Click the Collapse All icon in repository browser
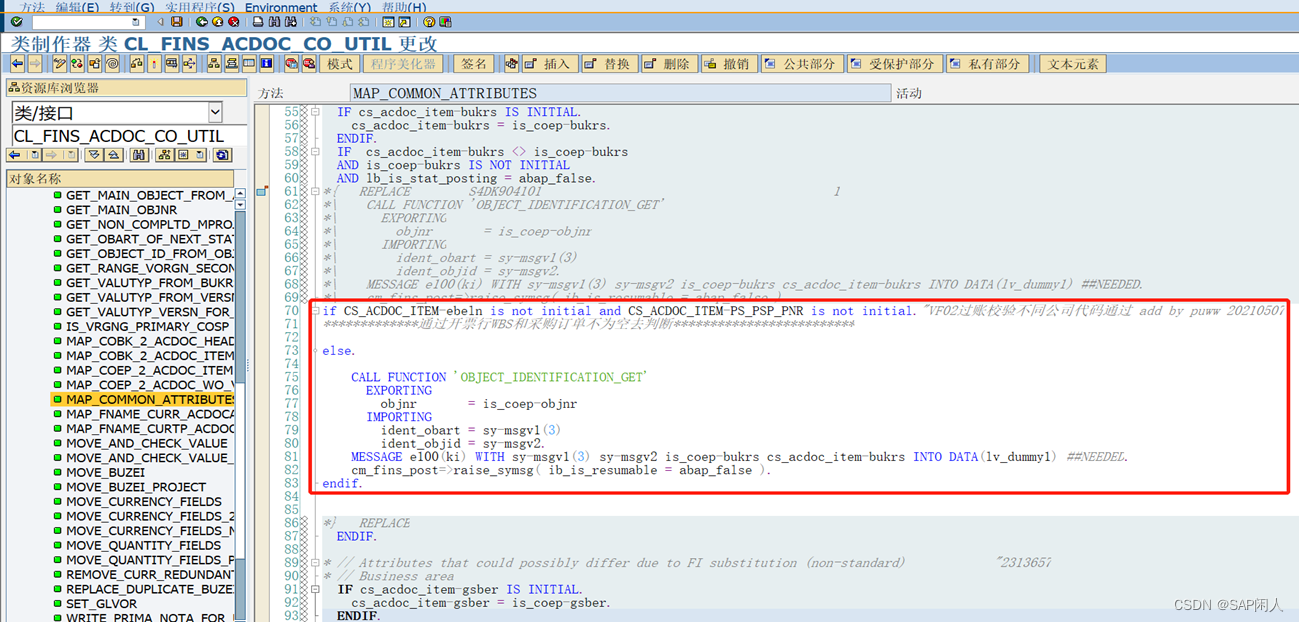This screenshot has width=1299, height=622. point(113,155)
